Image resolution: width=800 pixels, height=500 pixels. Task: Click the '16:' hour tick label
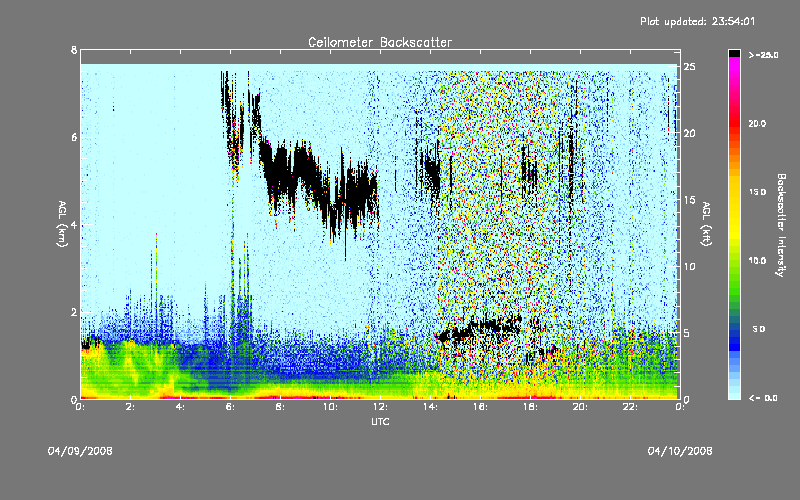point(481,407)
